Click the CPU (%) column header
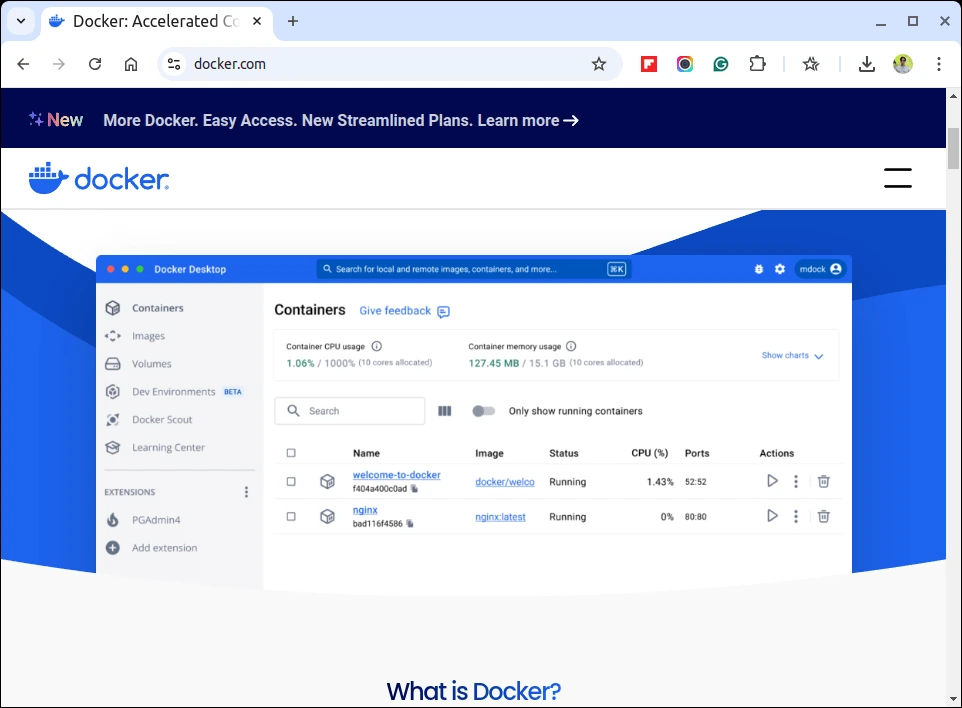Screen dimensions: 962x708 pyautogui.click(x=650, y=453)
